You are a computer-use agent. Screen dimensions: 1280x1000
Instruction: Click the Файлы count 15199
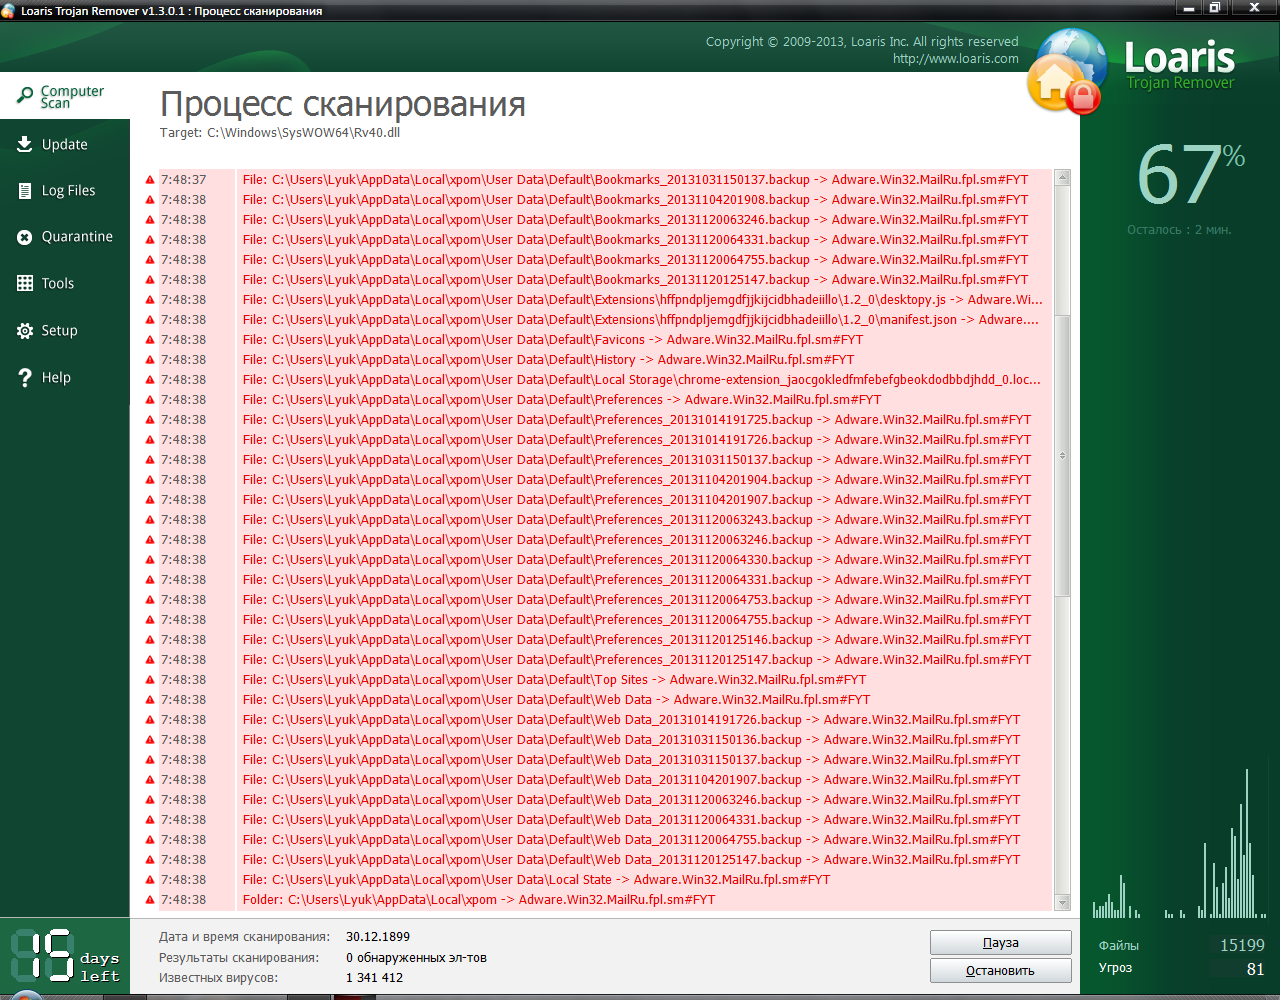pyautogui.click(x=1242, y=945)
